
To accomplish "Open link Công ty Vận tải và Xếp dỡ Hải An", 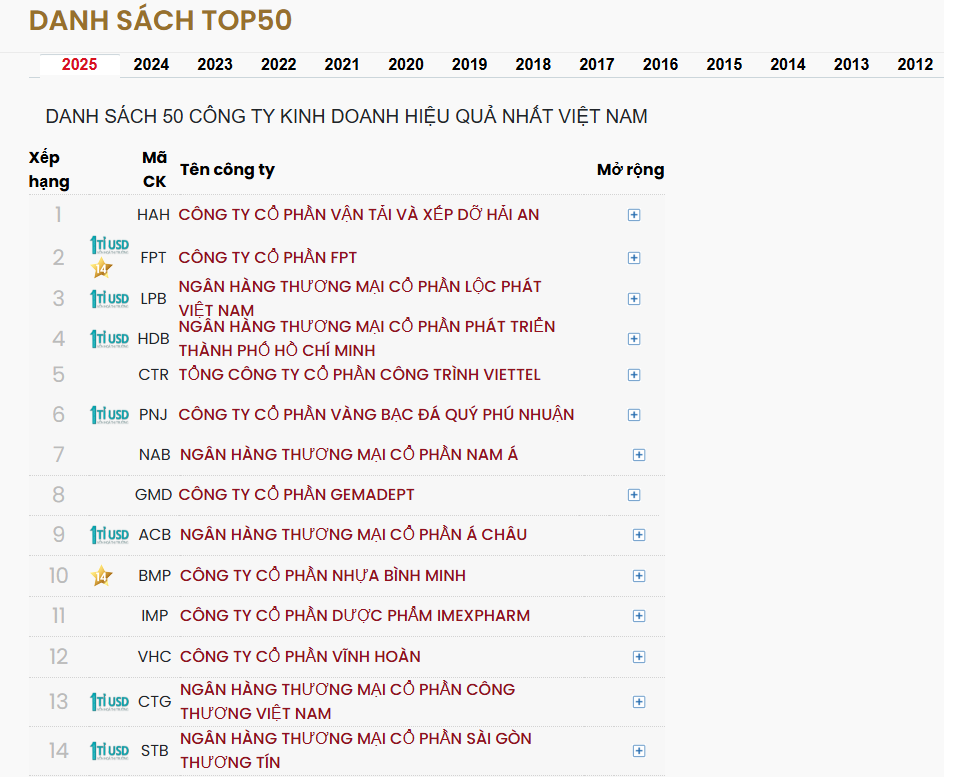I will click(x=359, y=214).
